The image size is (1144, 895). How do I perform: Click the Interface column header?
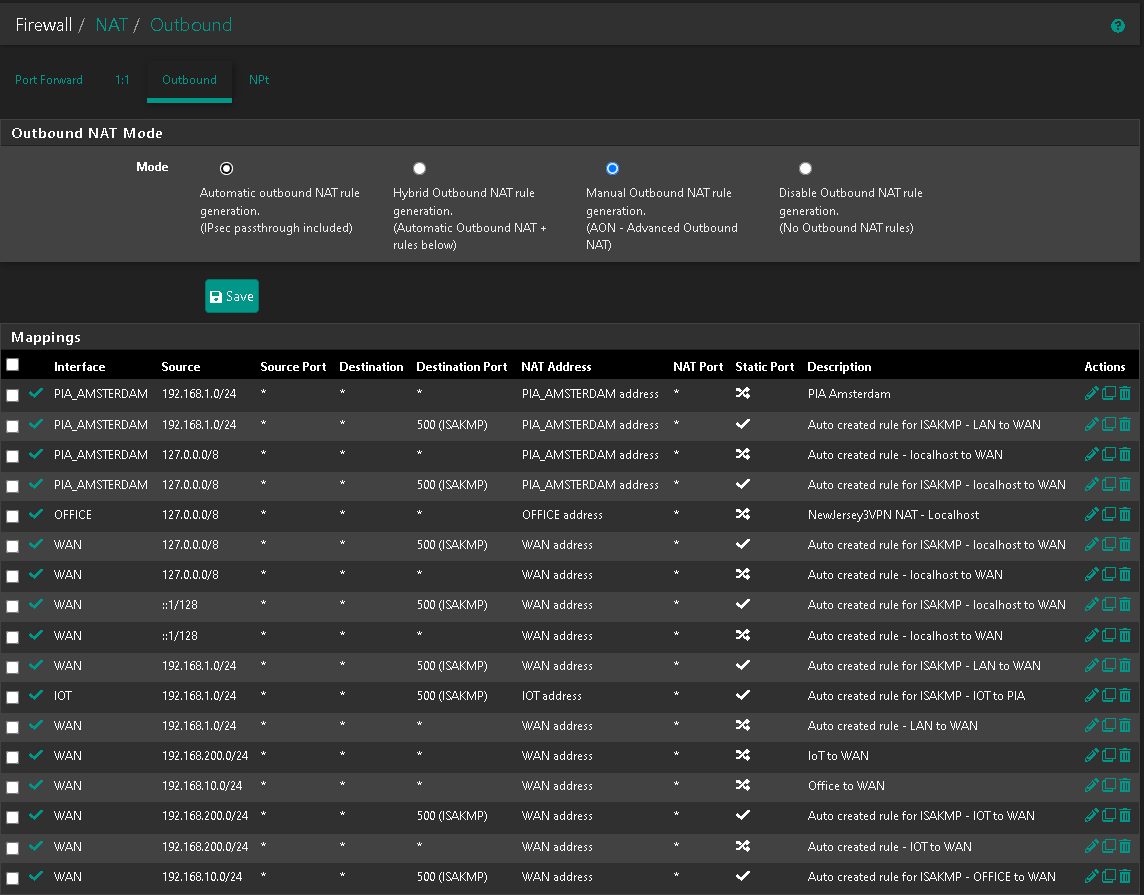point(80,367)
